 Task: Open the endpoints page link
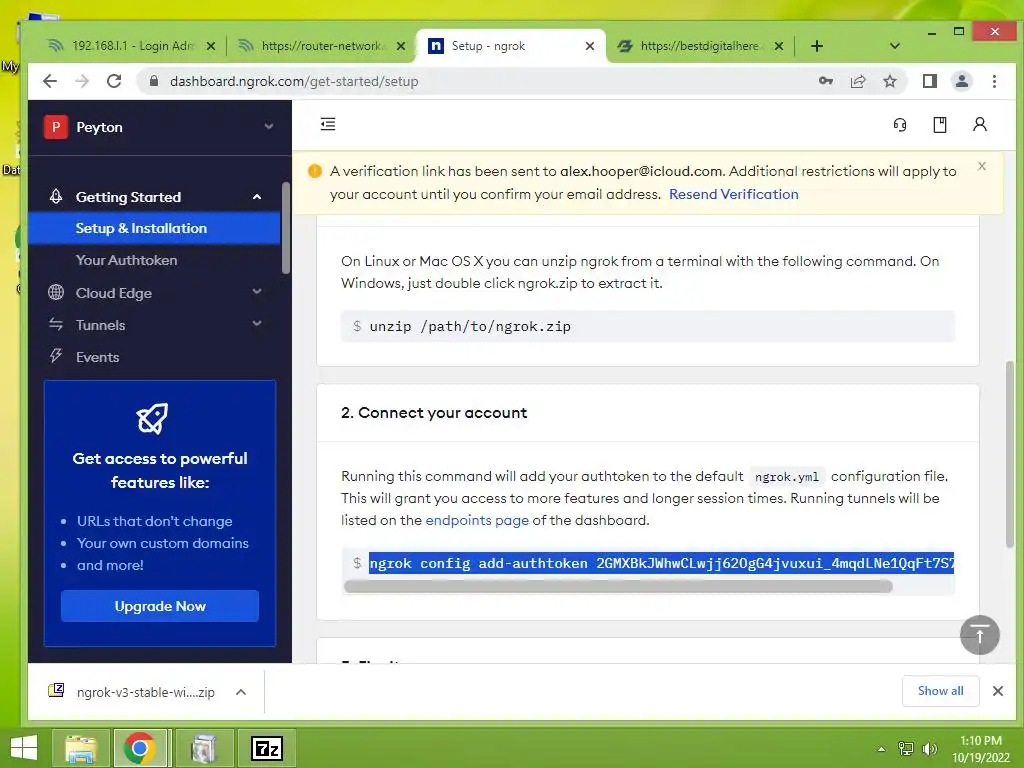(477, 520)
